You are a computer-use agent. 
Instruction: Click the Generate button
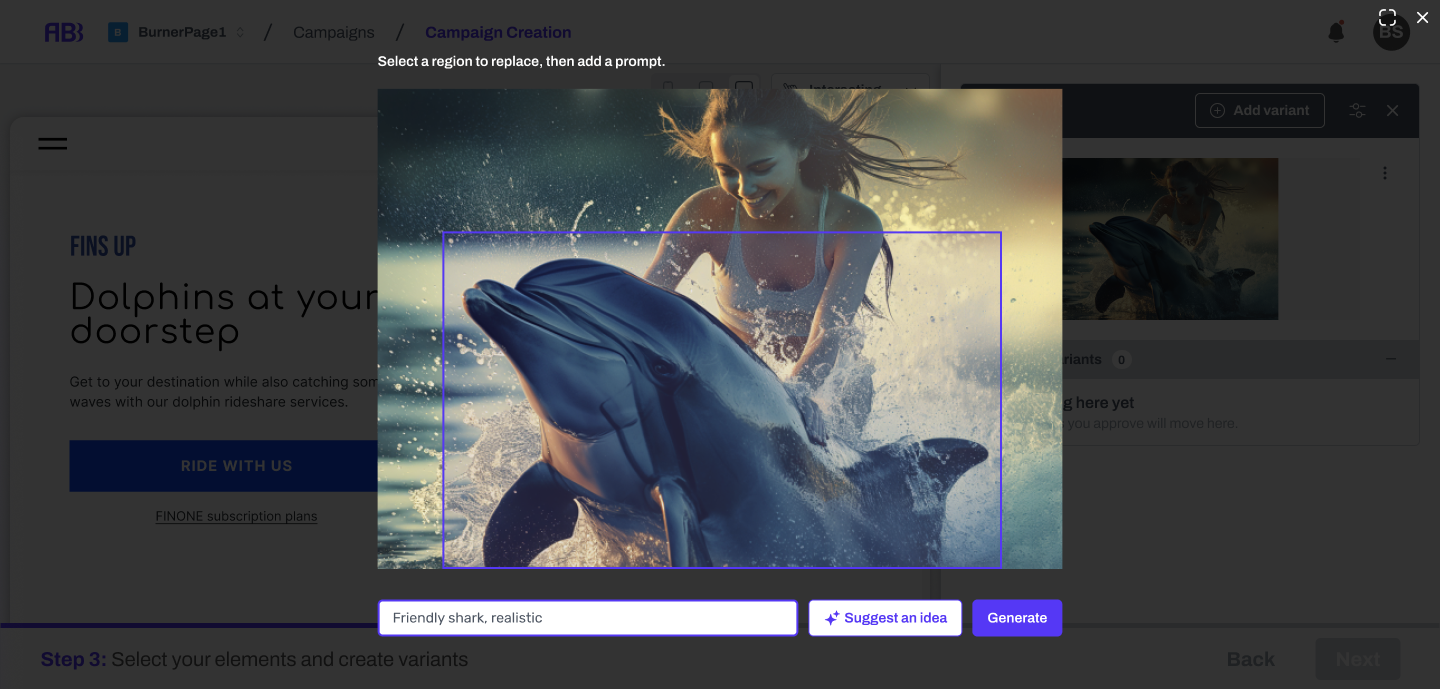tap(1017, 618)
